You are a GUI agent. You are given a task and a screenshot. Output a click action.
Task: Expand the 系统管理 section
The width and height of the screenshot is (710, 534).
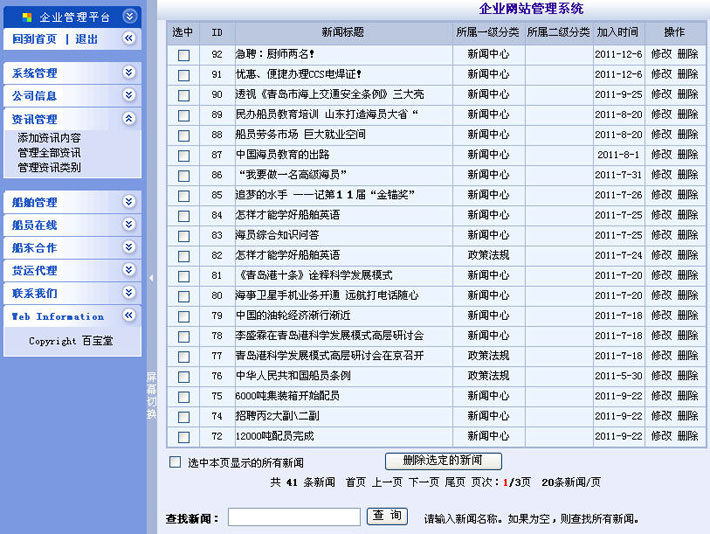click(129, 72)
